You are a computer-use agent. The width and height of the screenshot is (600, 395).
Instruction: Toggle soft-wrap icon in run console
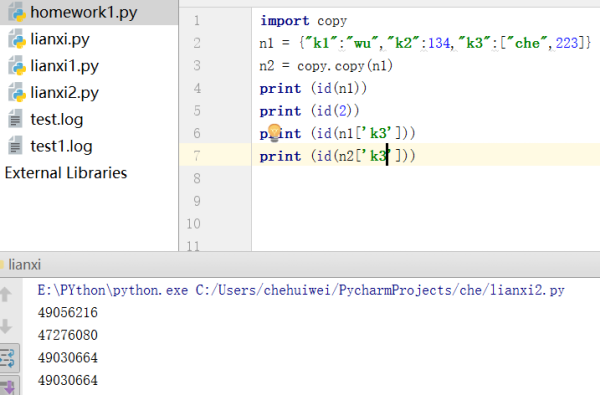pos(8,358)
